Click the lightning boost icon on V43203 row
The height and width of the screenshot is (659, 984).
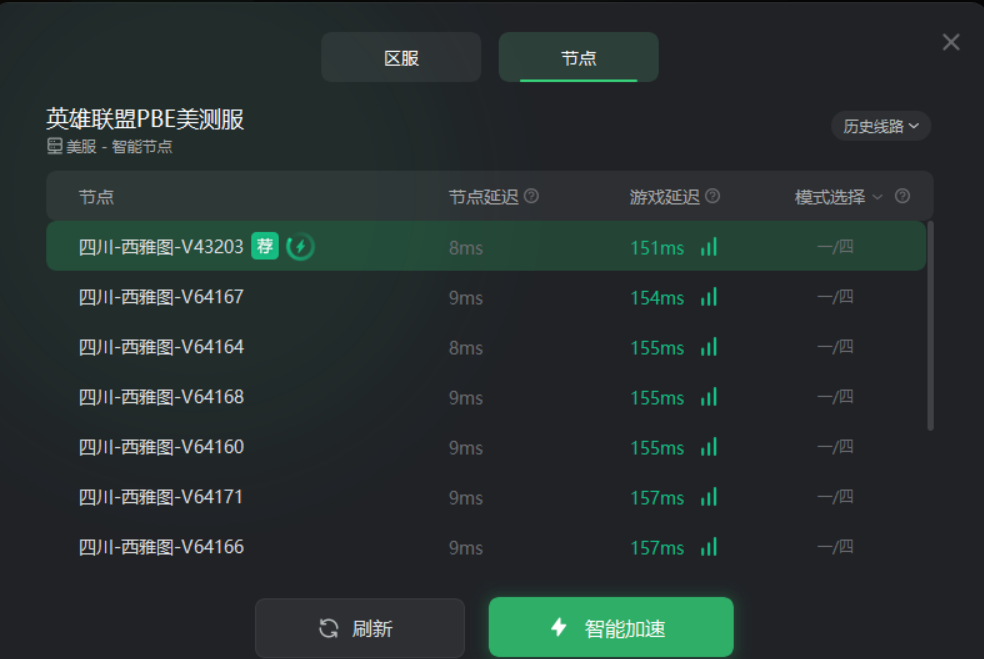point(300,246)
